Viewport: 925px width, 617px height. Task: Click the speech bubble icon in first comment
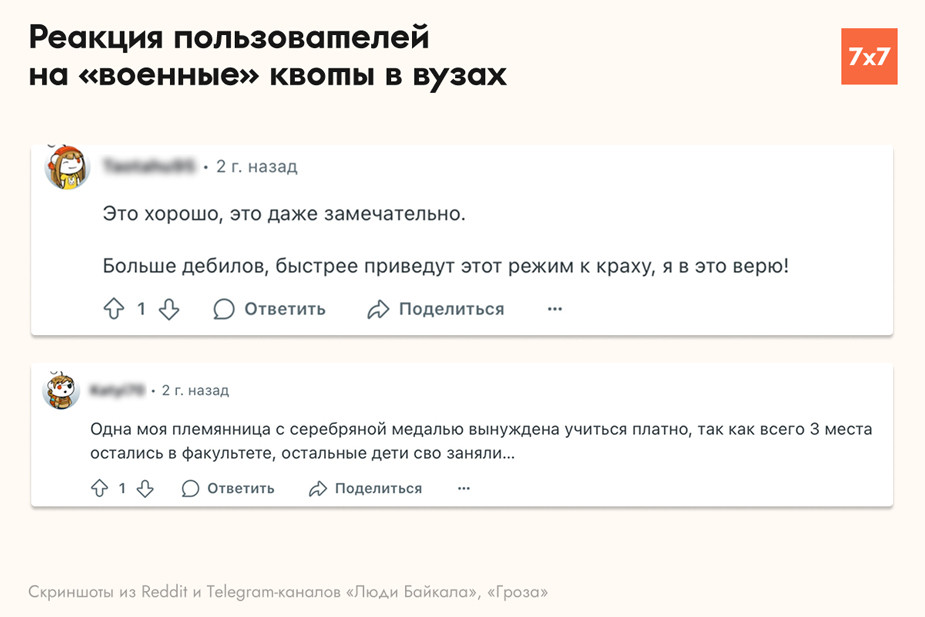pos(224,309)
